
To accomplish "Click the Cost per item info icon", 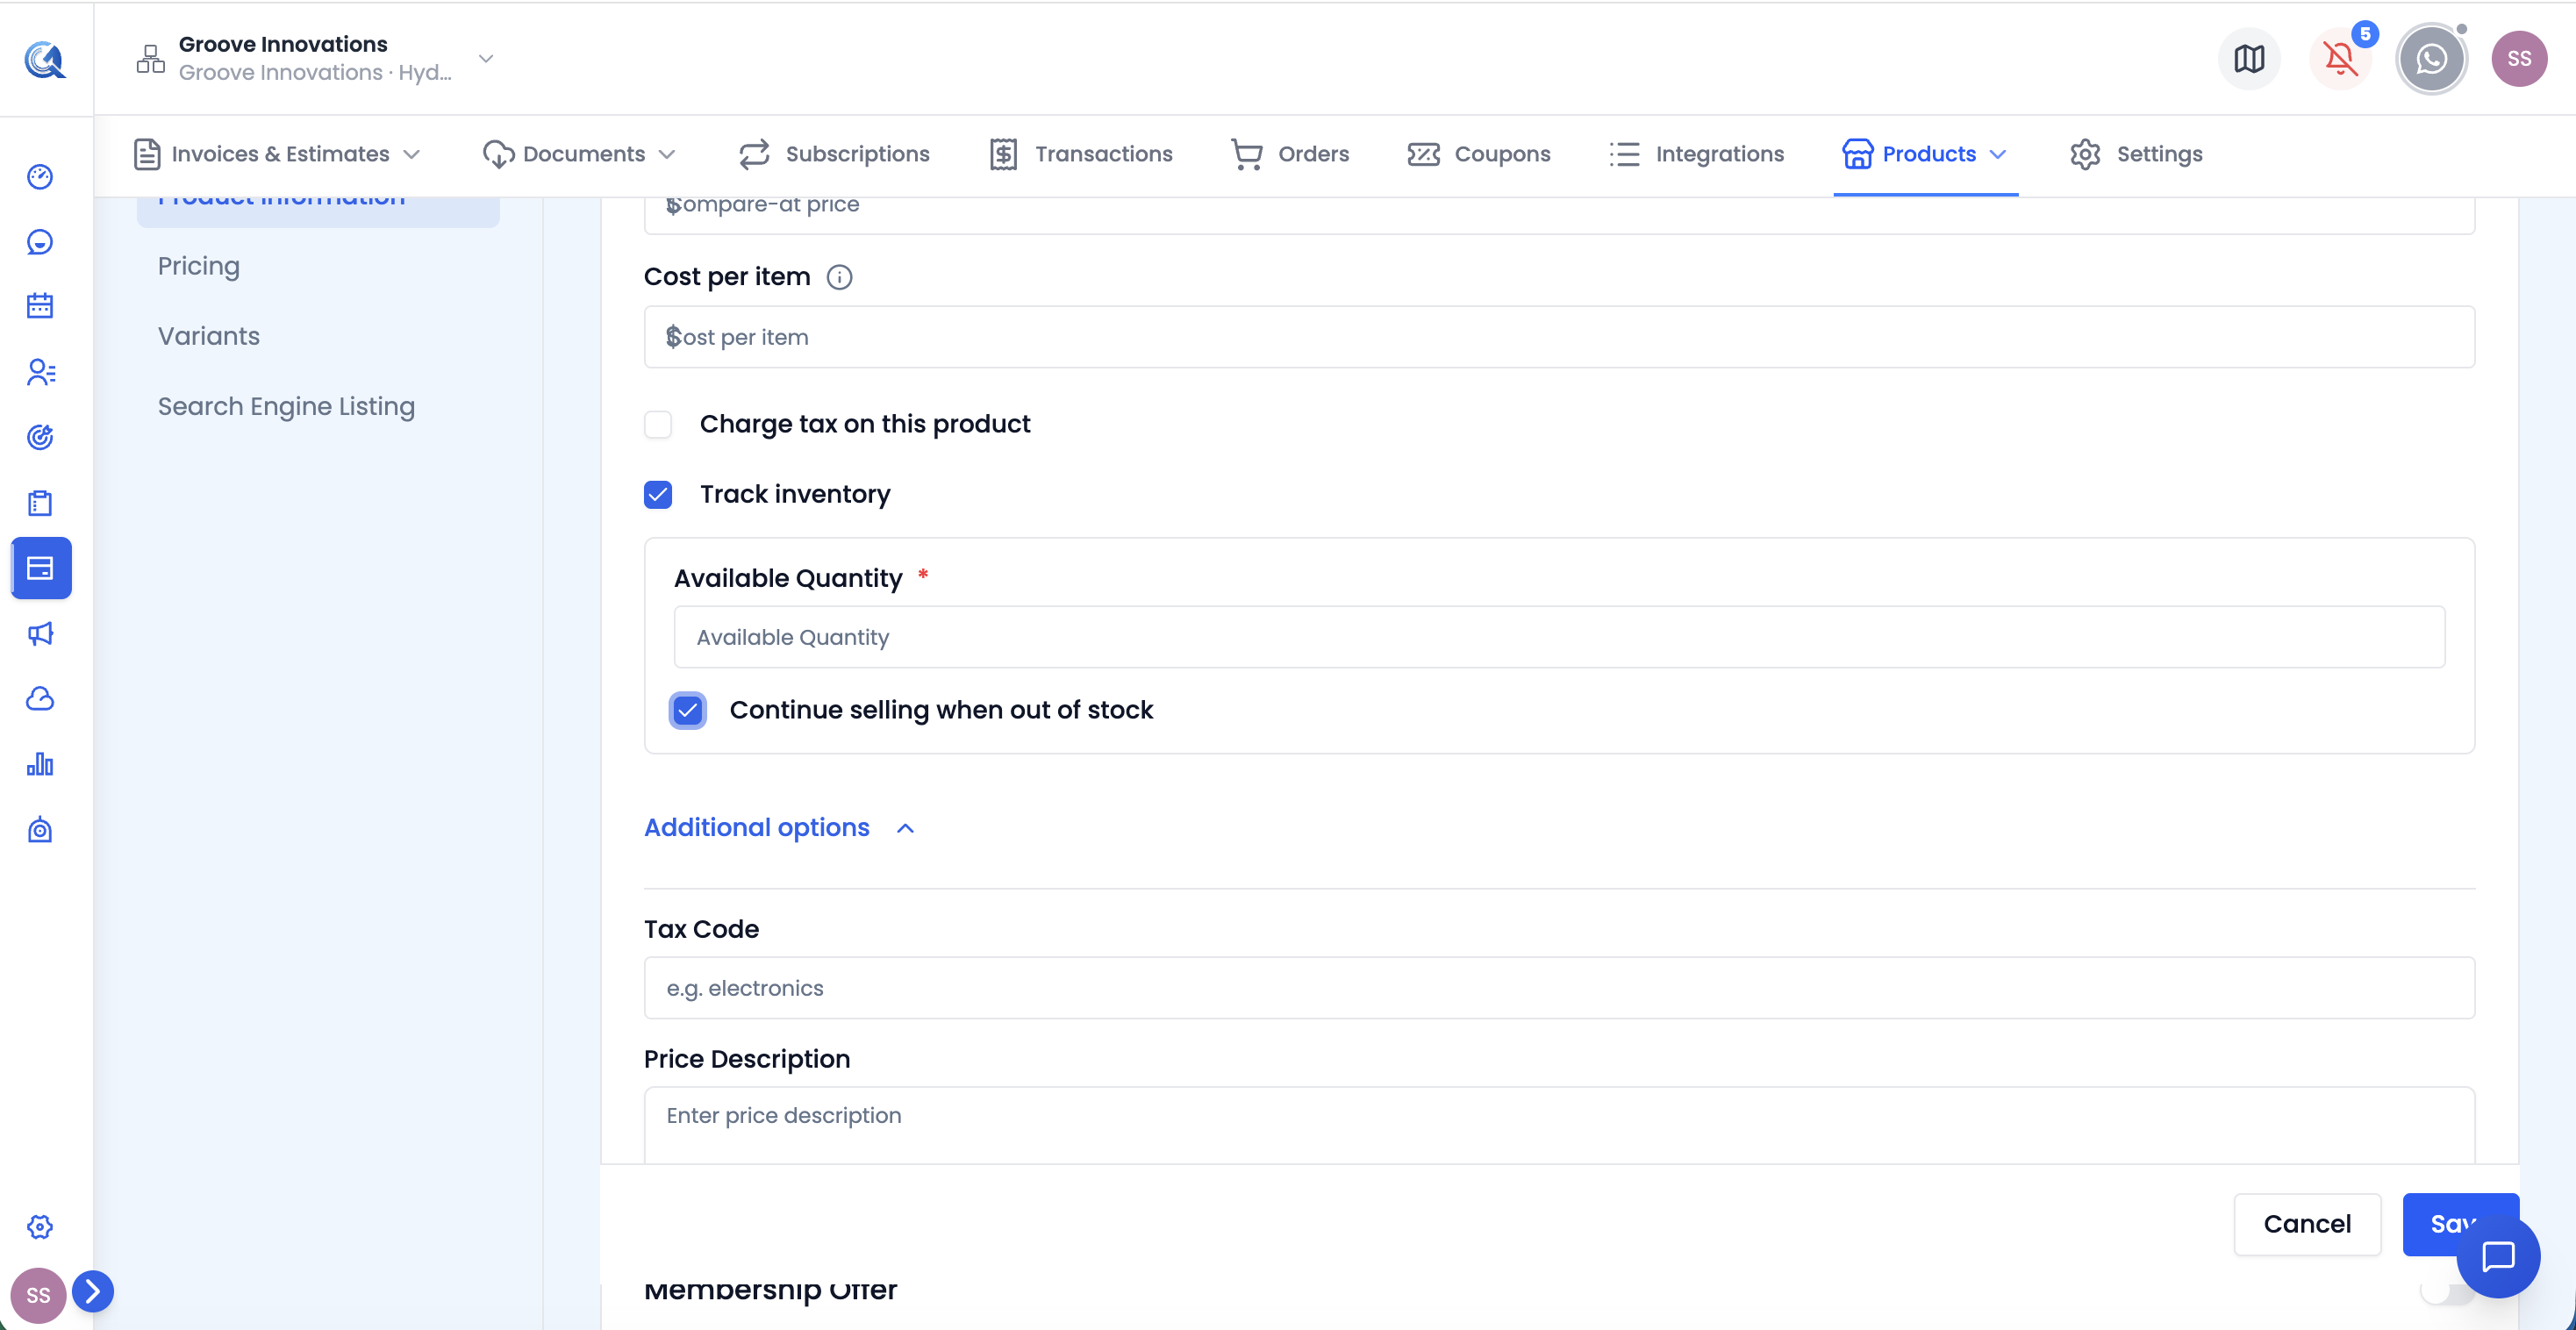I will pyautogui.click(x=839, y=277).
